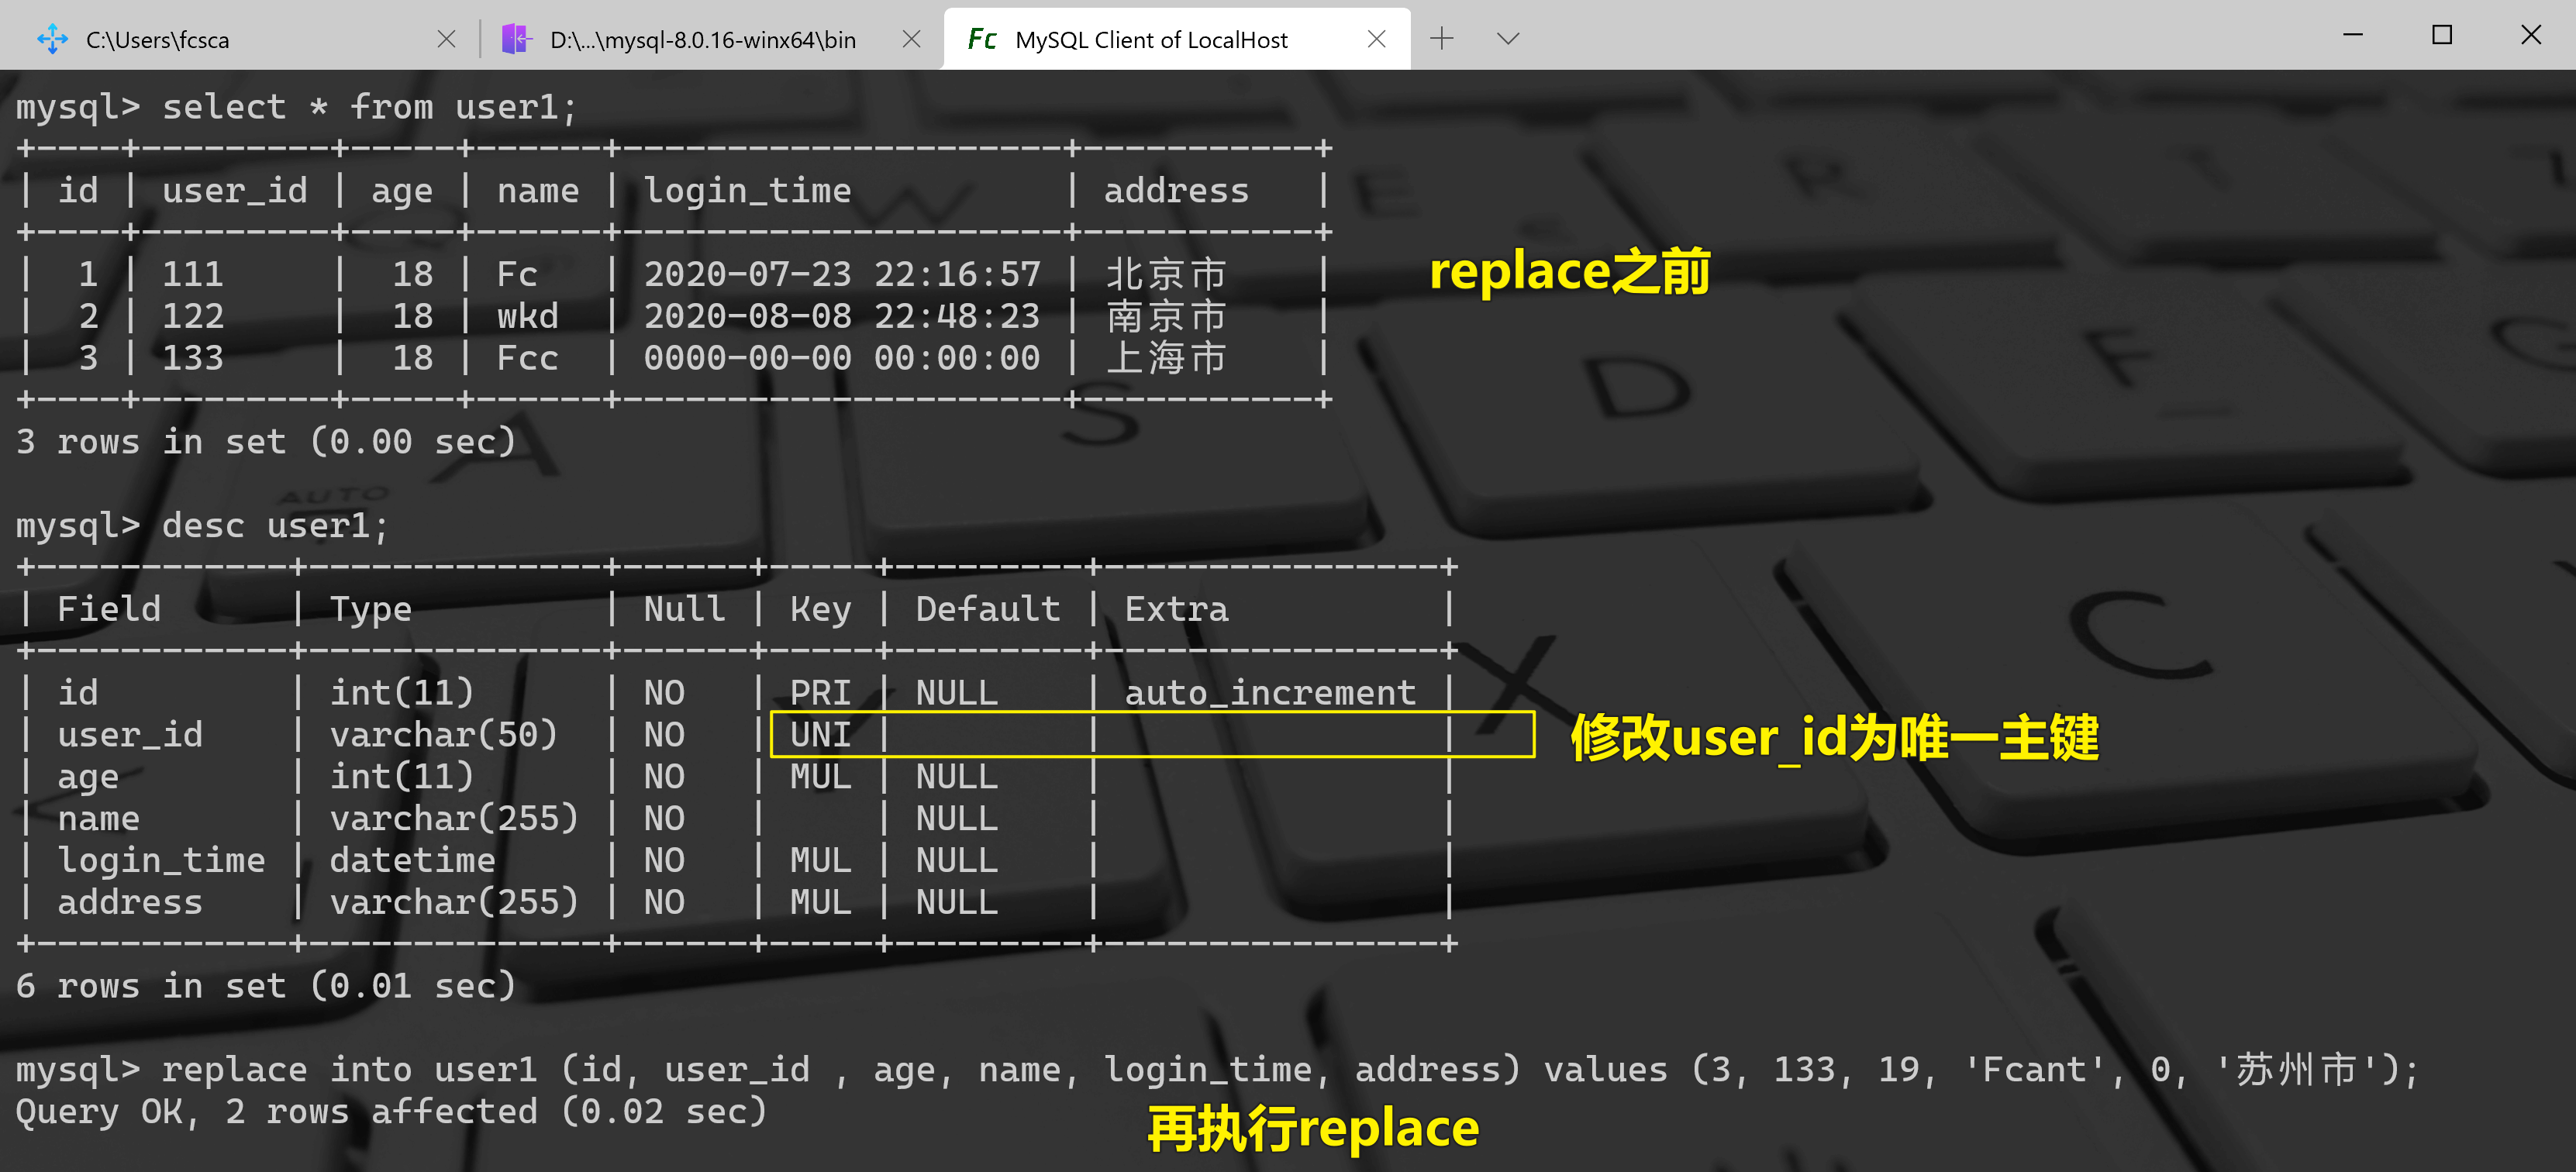Screen dimensions: 2576x1172
Task: Close the MySQL Client of LocalHost tab
Action: pos(1376,40)
